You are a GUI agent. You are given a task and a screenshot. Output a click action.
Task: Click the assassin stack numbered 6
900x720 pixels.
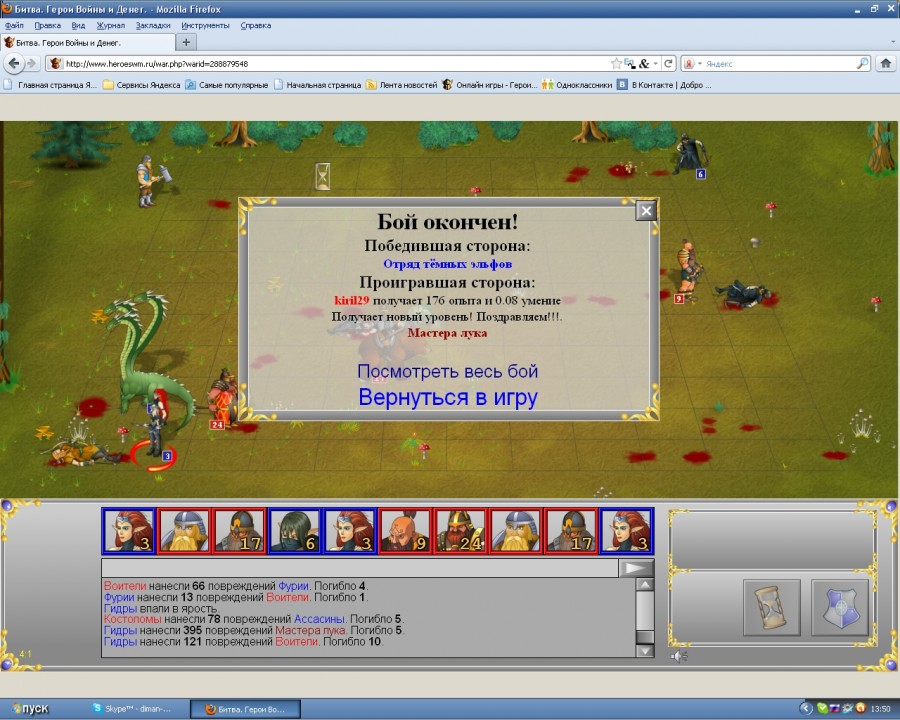(x=689, y=154)
